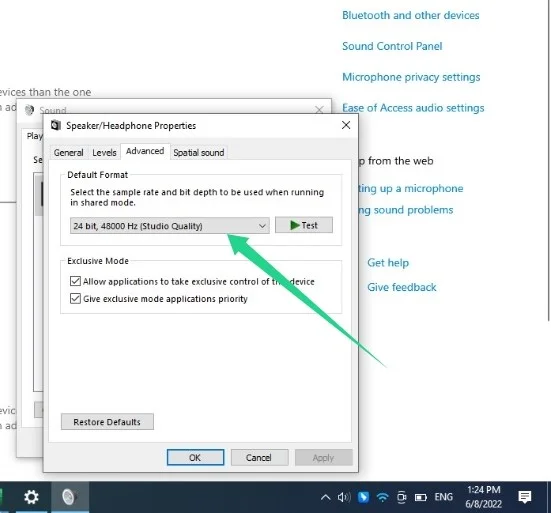Click the blue shield tray icon
The width and height of the screenshot is (551, 513).
click(363, 497)
